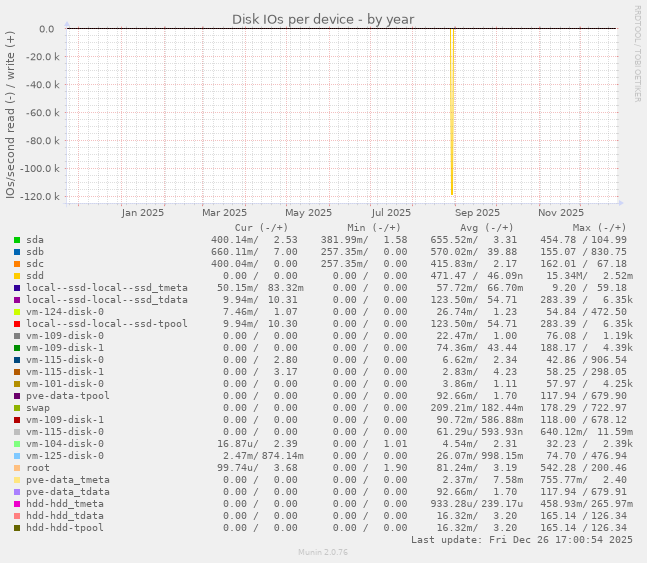Click the purple local--ssd-local--ssd_tdata legend square
This screenshot has height=563, width=647.
(17, 300)
